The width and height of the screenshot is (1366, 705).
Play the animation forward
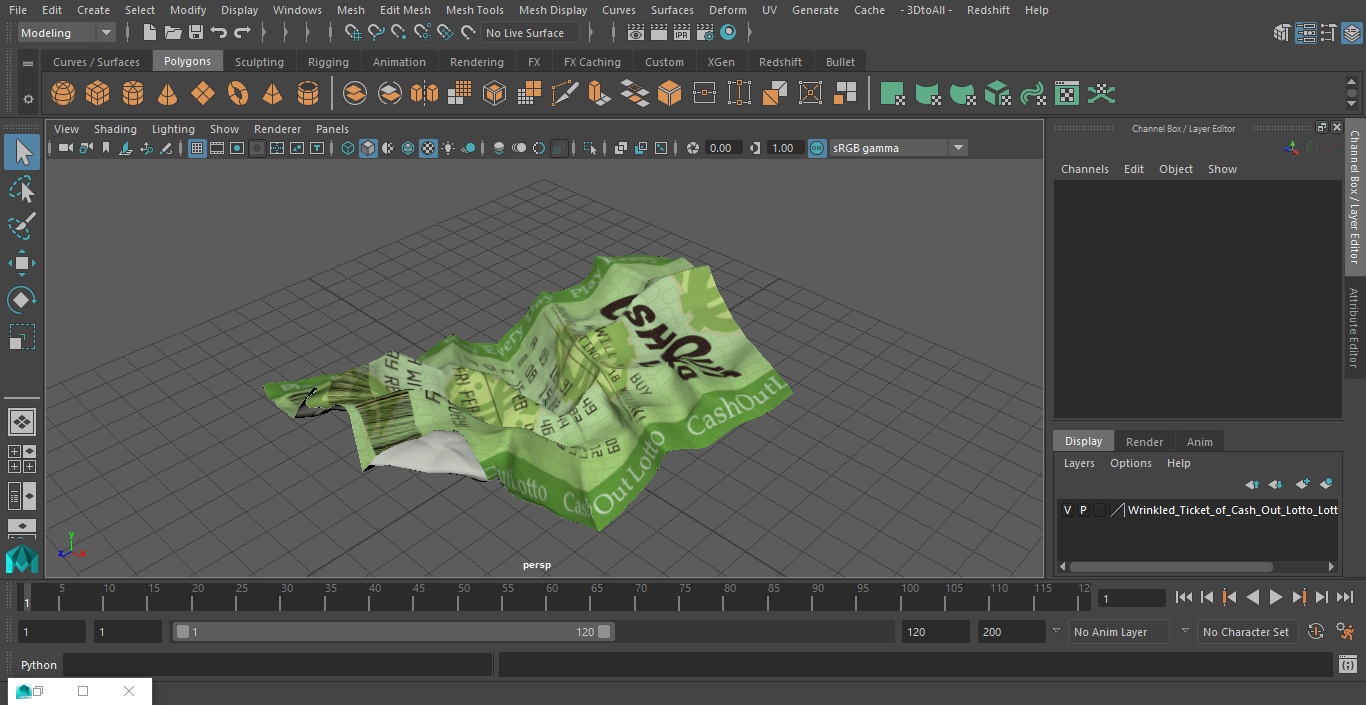coord(1276,597)
